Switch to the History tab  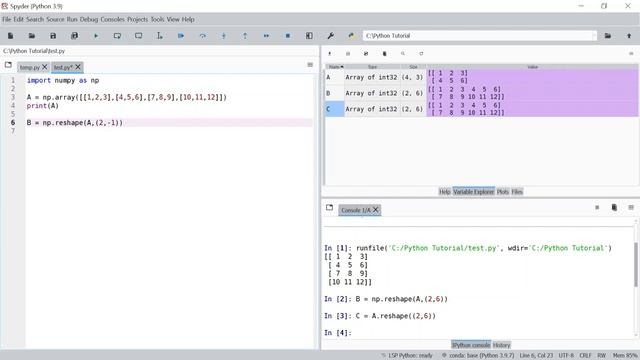tap(502, 345)
